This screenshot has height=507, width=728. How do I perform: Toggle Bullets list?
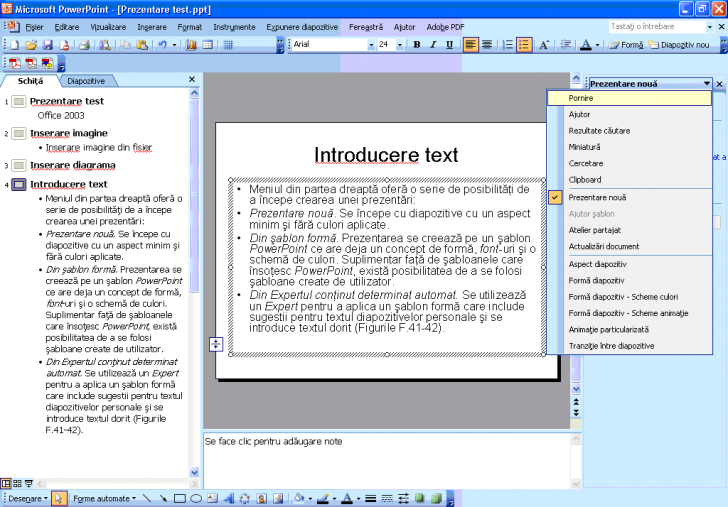point(524,45)
